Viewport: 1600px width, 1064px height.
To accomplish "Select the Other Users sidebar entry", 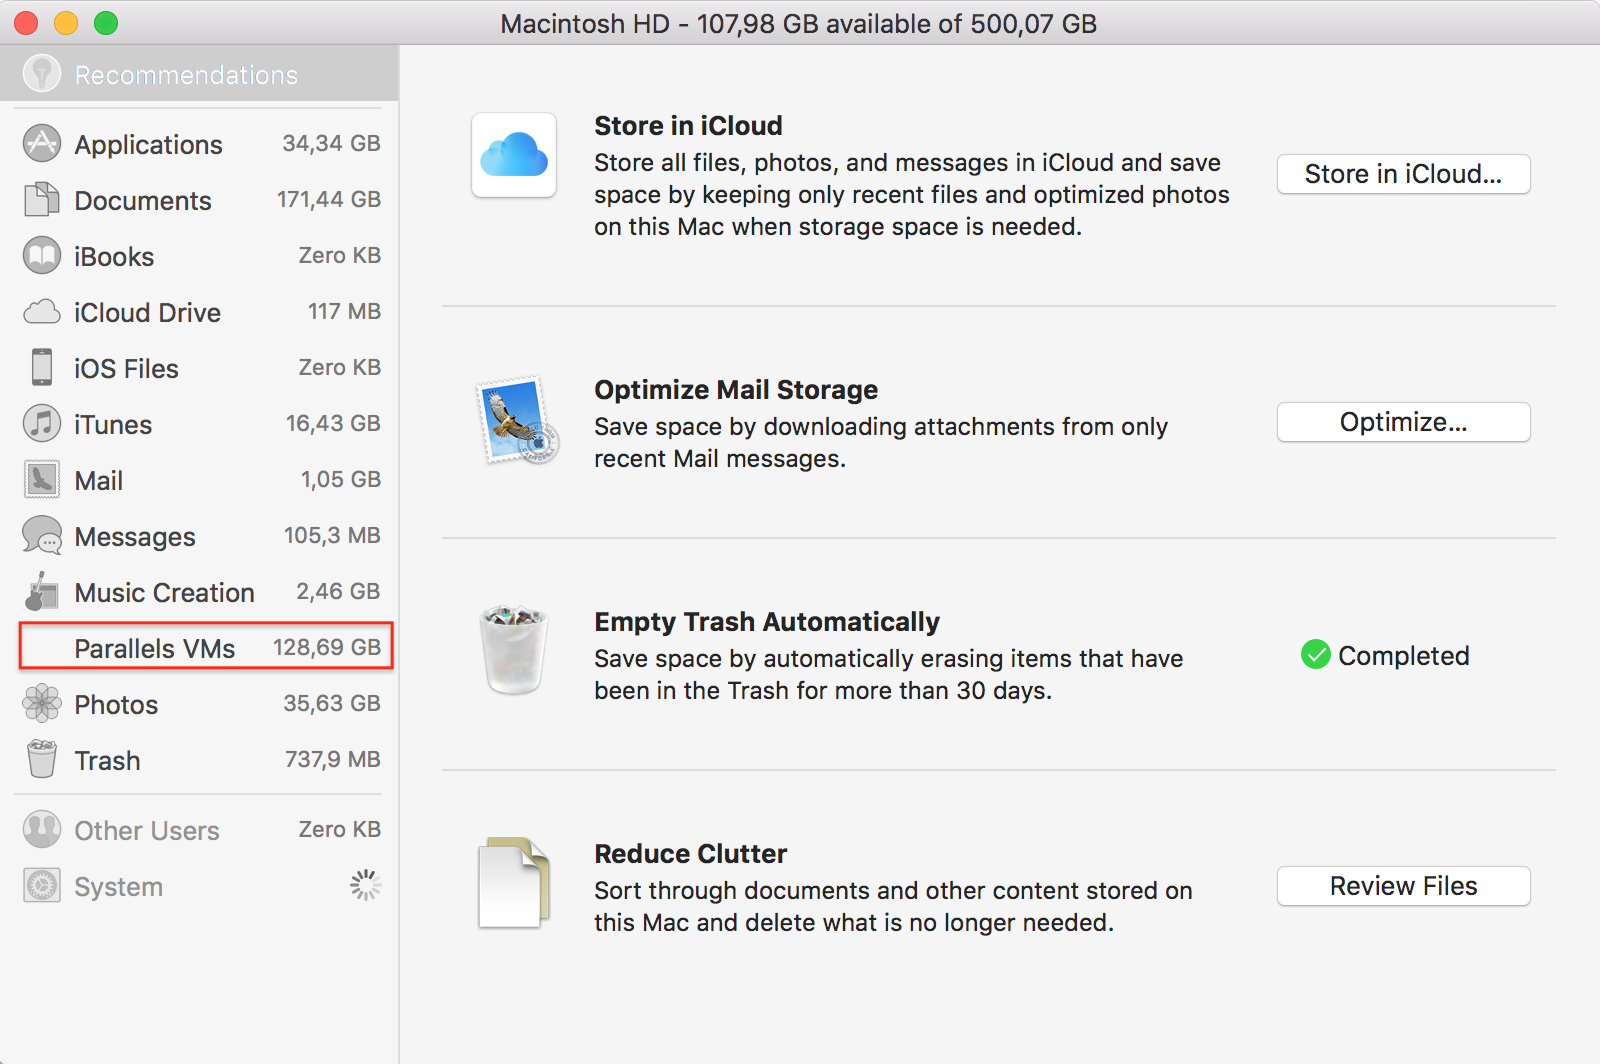I will pos(147,830).
